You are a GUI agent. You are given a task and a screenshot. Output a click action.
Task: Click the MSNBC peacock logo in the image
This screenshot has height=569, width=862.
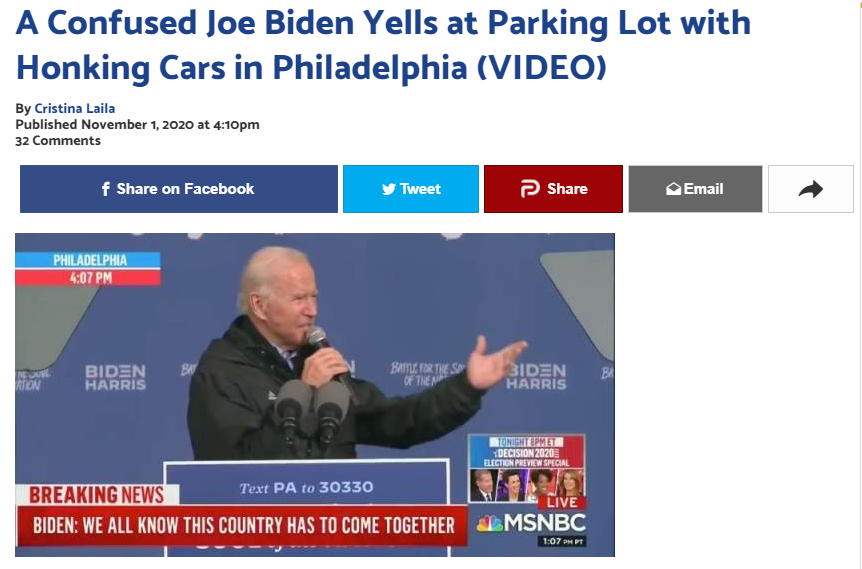click(489, 523)
